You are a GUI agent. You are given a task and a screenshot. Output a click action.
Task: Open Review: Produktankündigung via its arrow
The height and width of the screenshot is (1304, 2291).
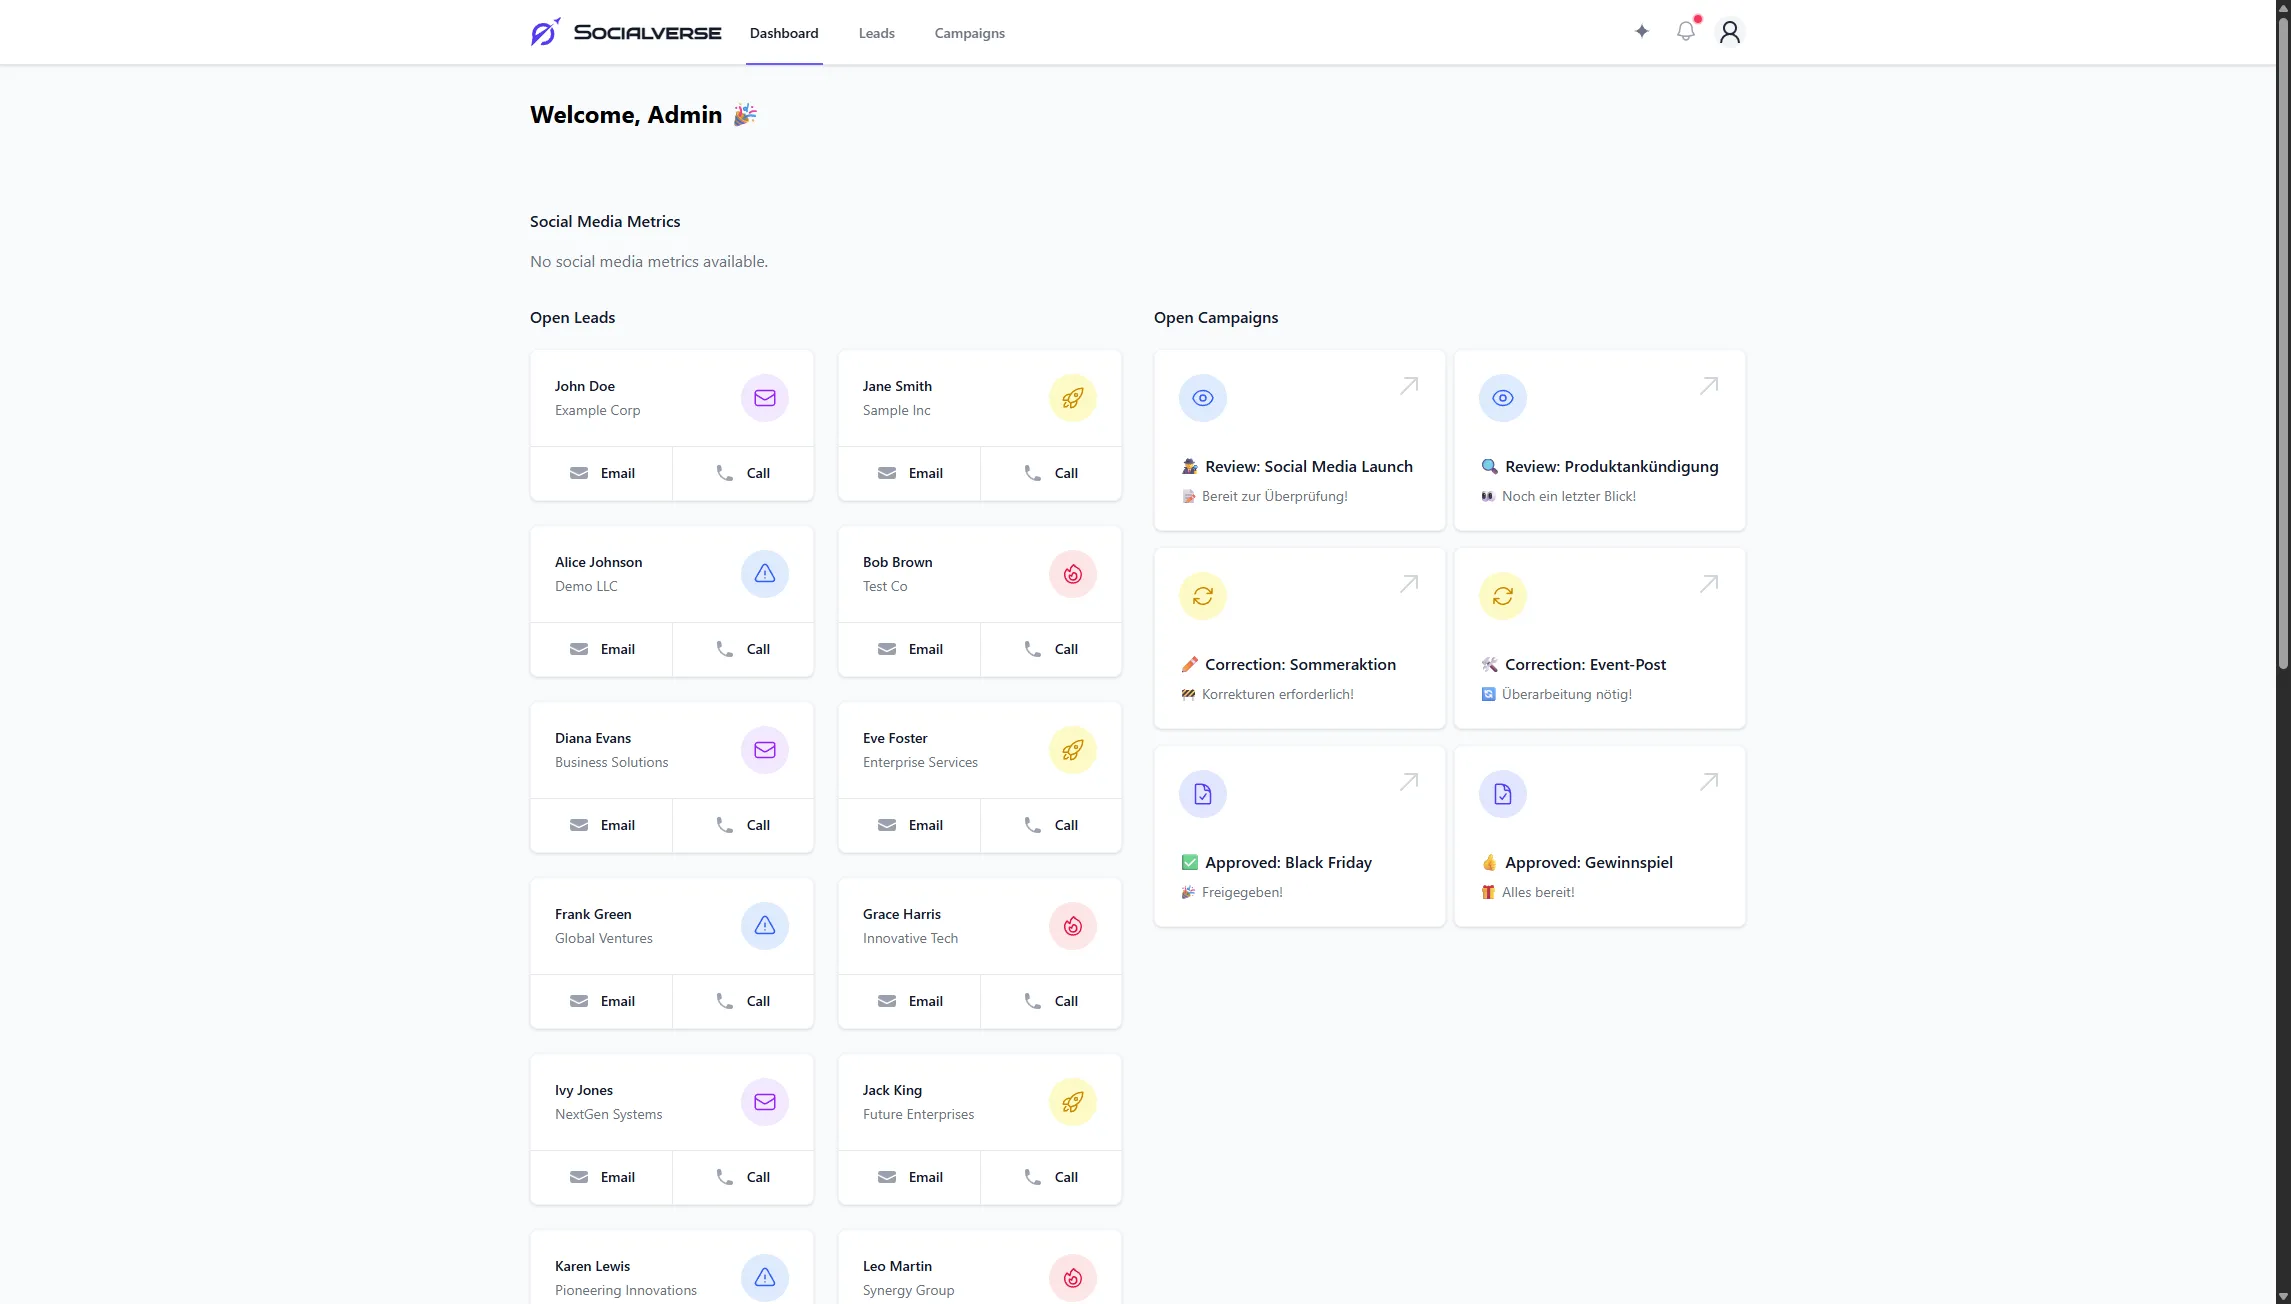(1708, 387)
